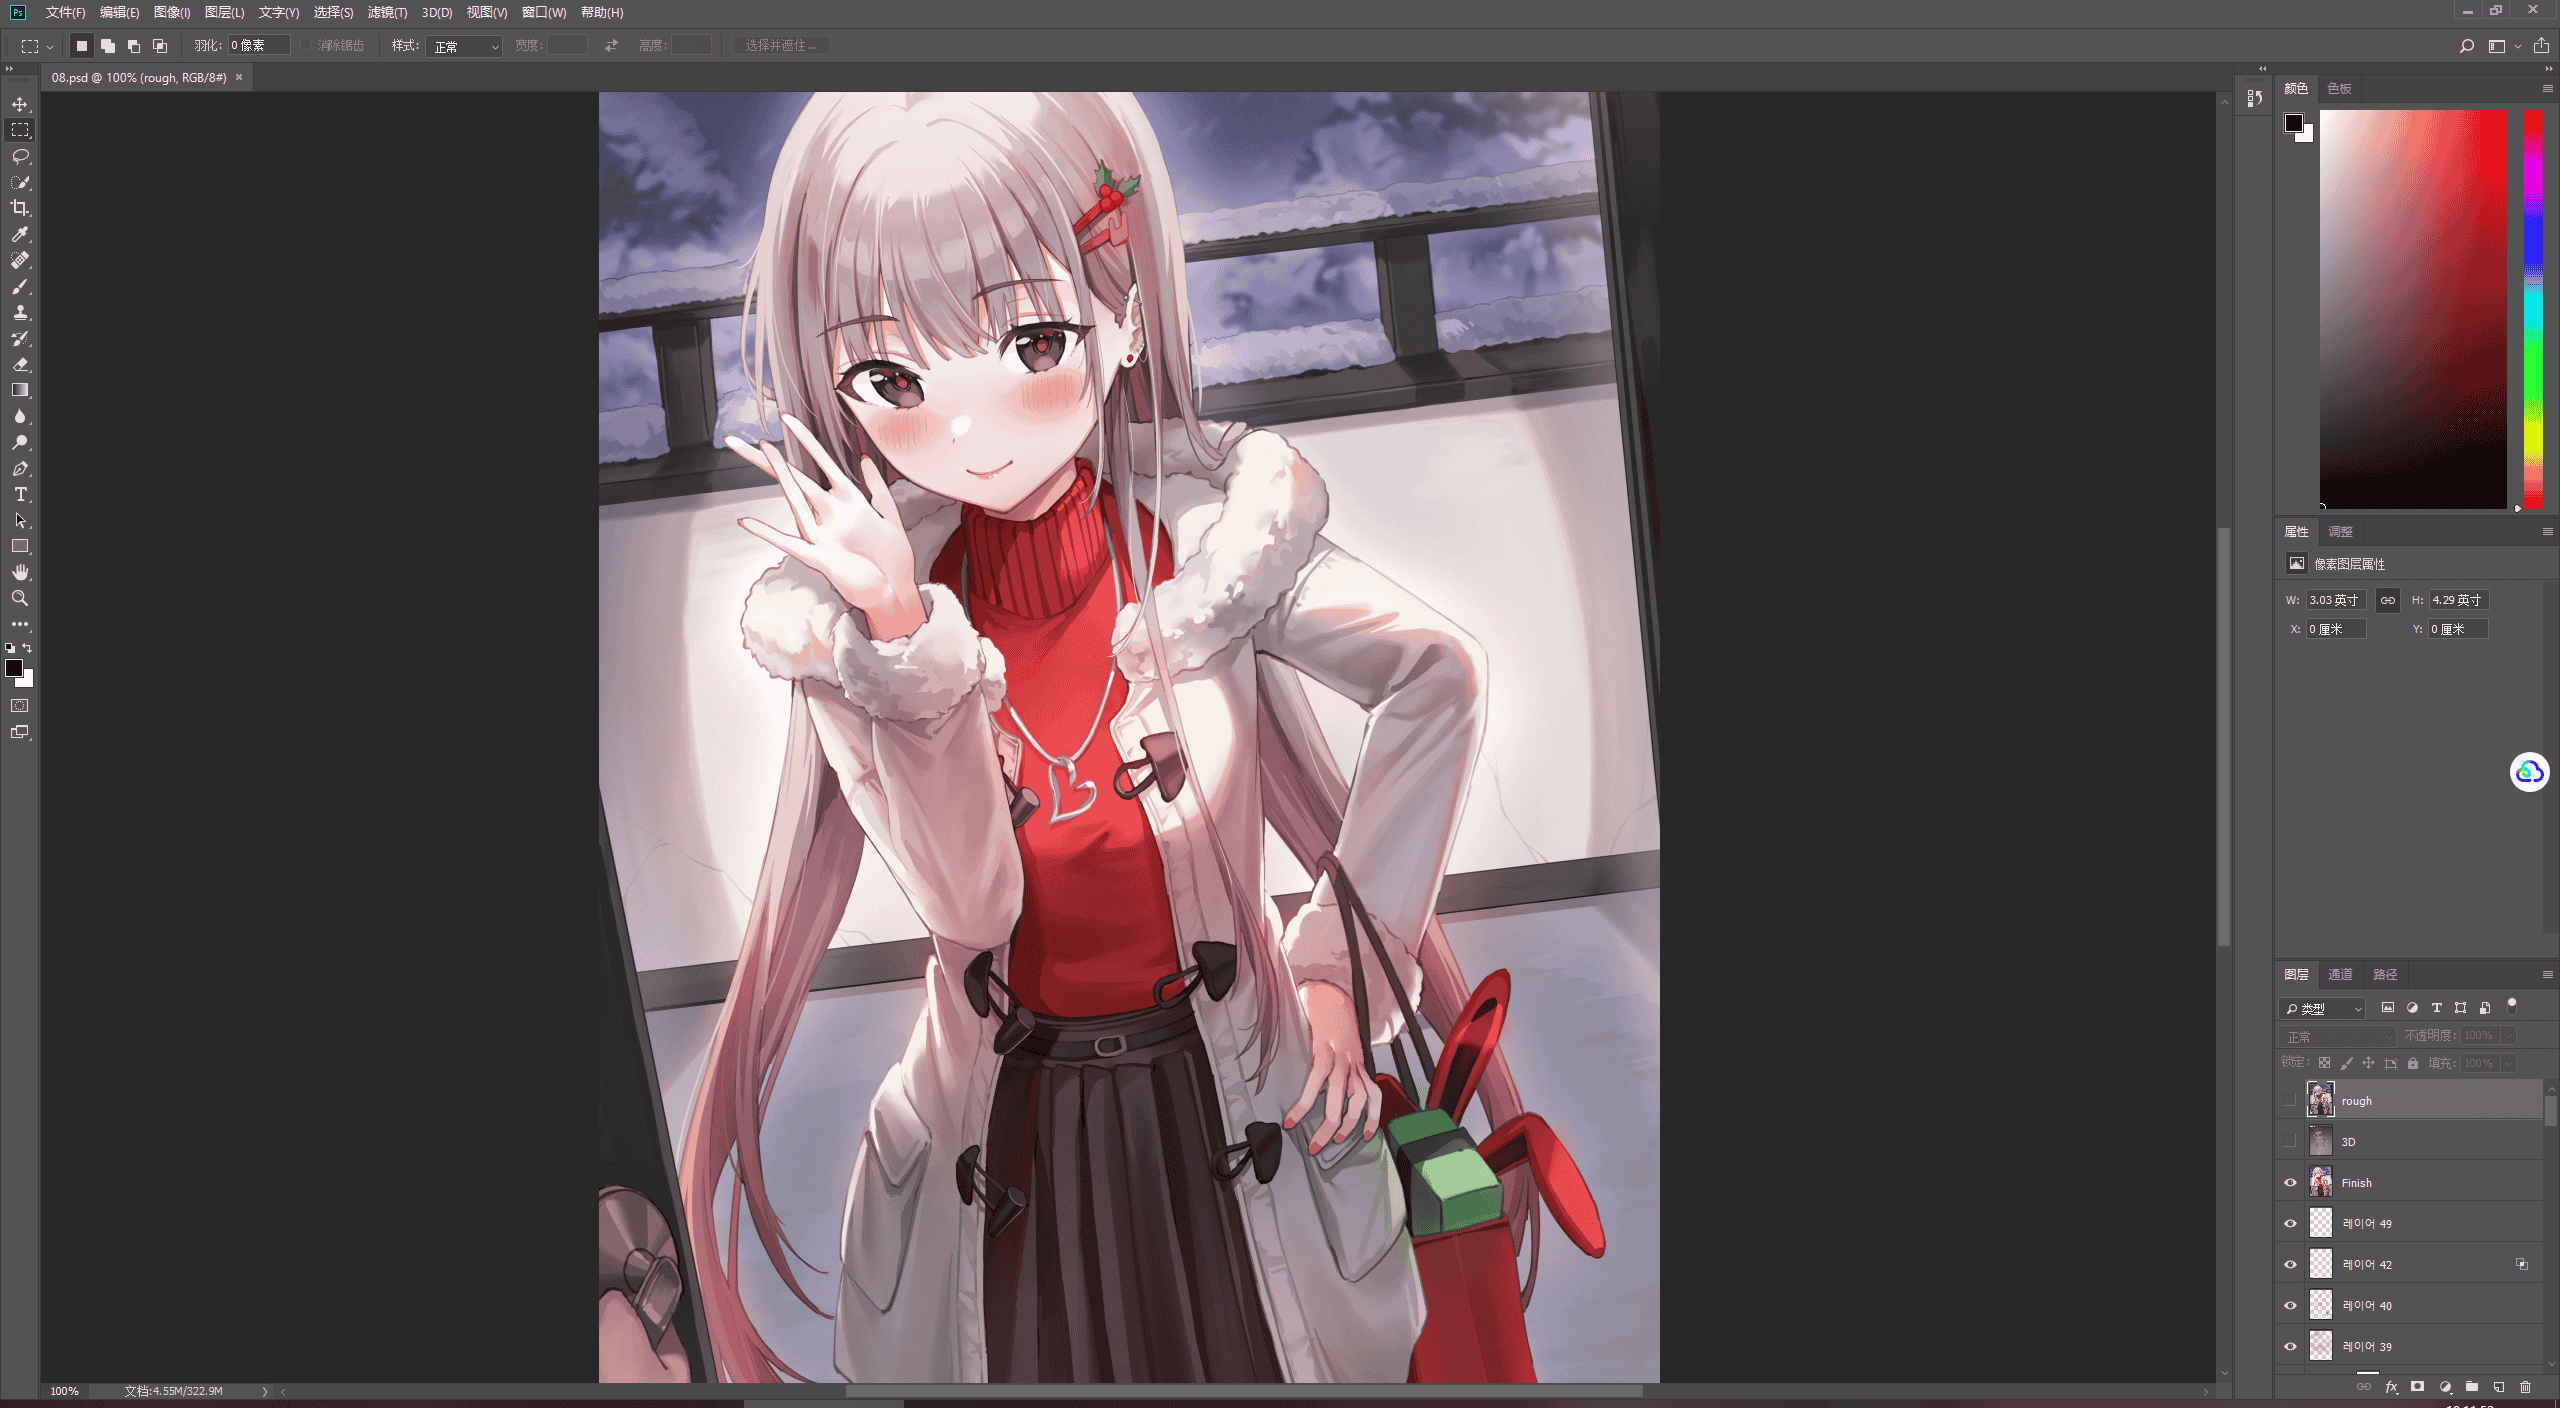The image size is (2560, 1408).
Task: Select the Horizontal Type tool
Action: [20, 494]
